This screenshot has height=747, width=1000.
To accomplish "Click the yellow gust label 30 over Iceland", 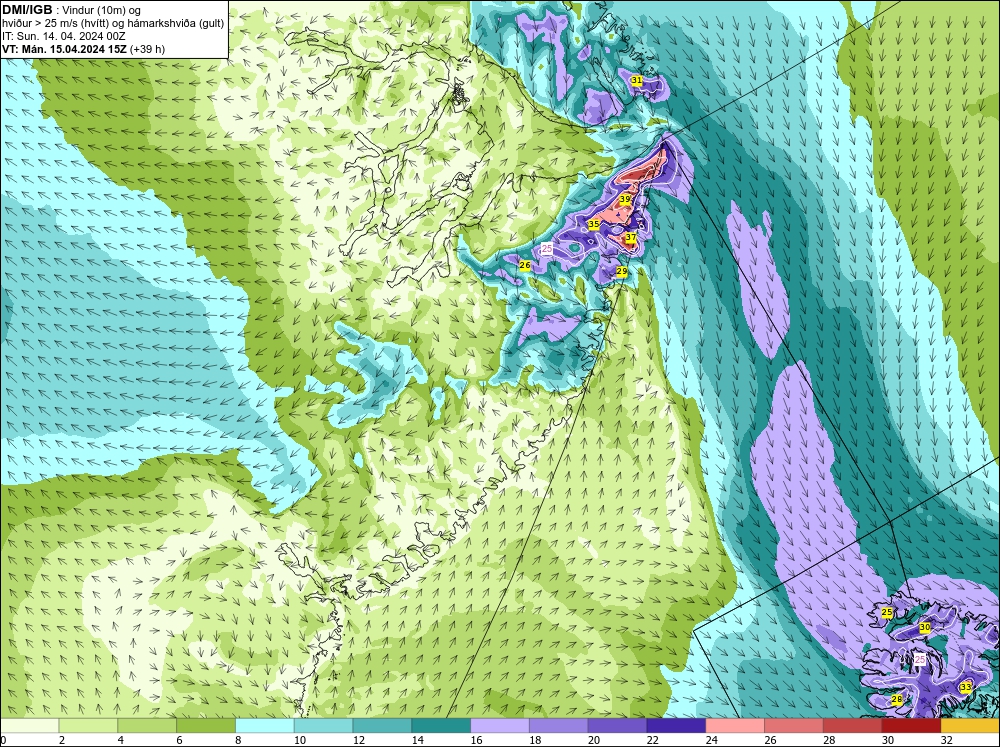I will [x=925, y=628].
